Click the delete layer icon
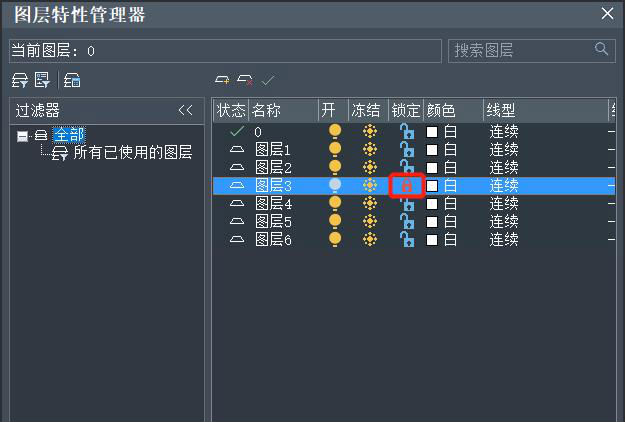 pos(245,80)
